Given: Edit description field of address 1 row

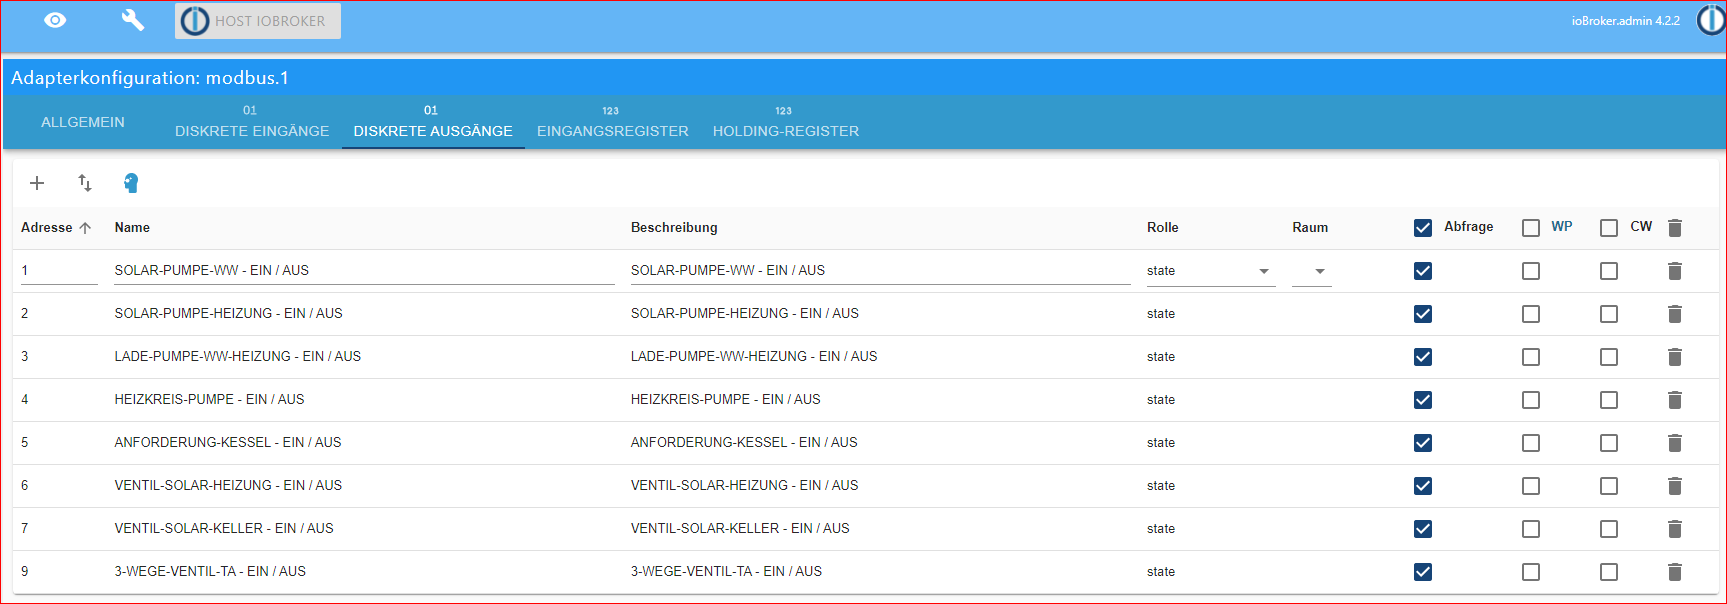Looking at the screenshot, I should [x=880, y=271].
